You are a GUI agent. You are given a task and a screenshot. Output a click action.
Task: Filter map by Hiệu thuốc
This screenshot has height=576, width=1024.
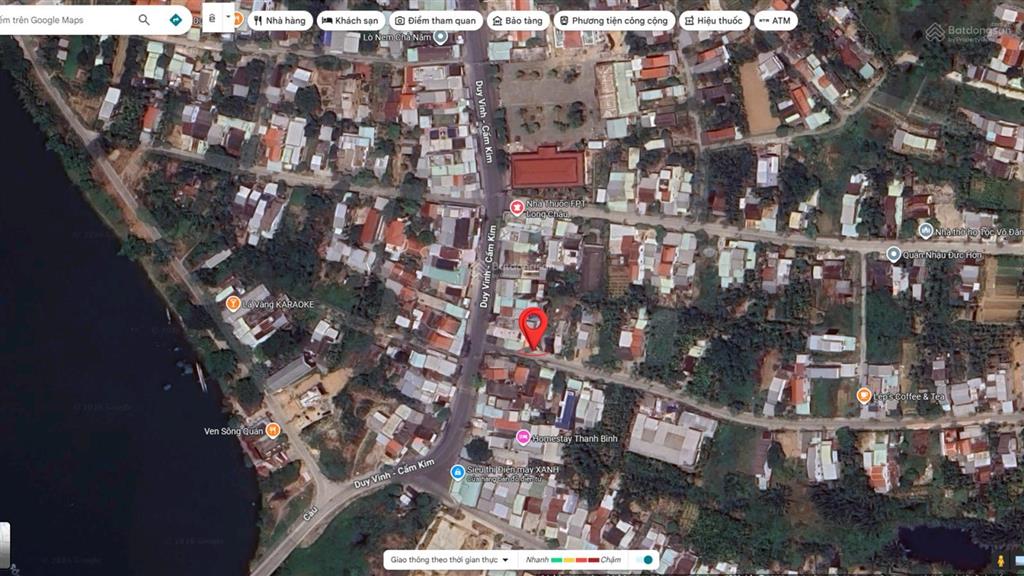click(x=714, y=20)
